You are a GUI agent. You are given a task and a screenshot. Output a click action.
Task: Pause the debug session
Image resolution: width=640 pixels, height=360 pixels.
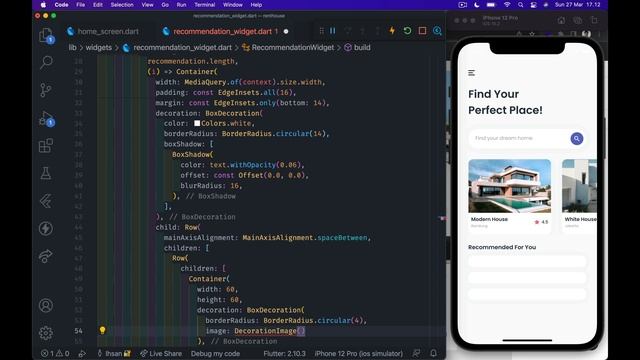click(x=333, y=31)
